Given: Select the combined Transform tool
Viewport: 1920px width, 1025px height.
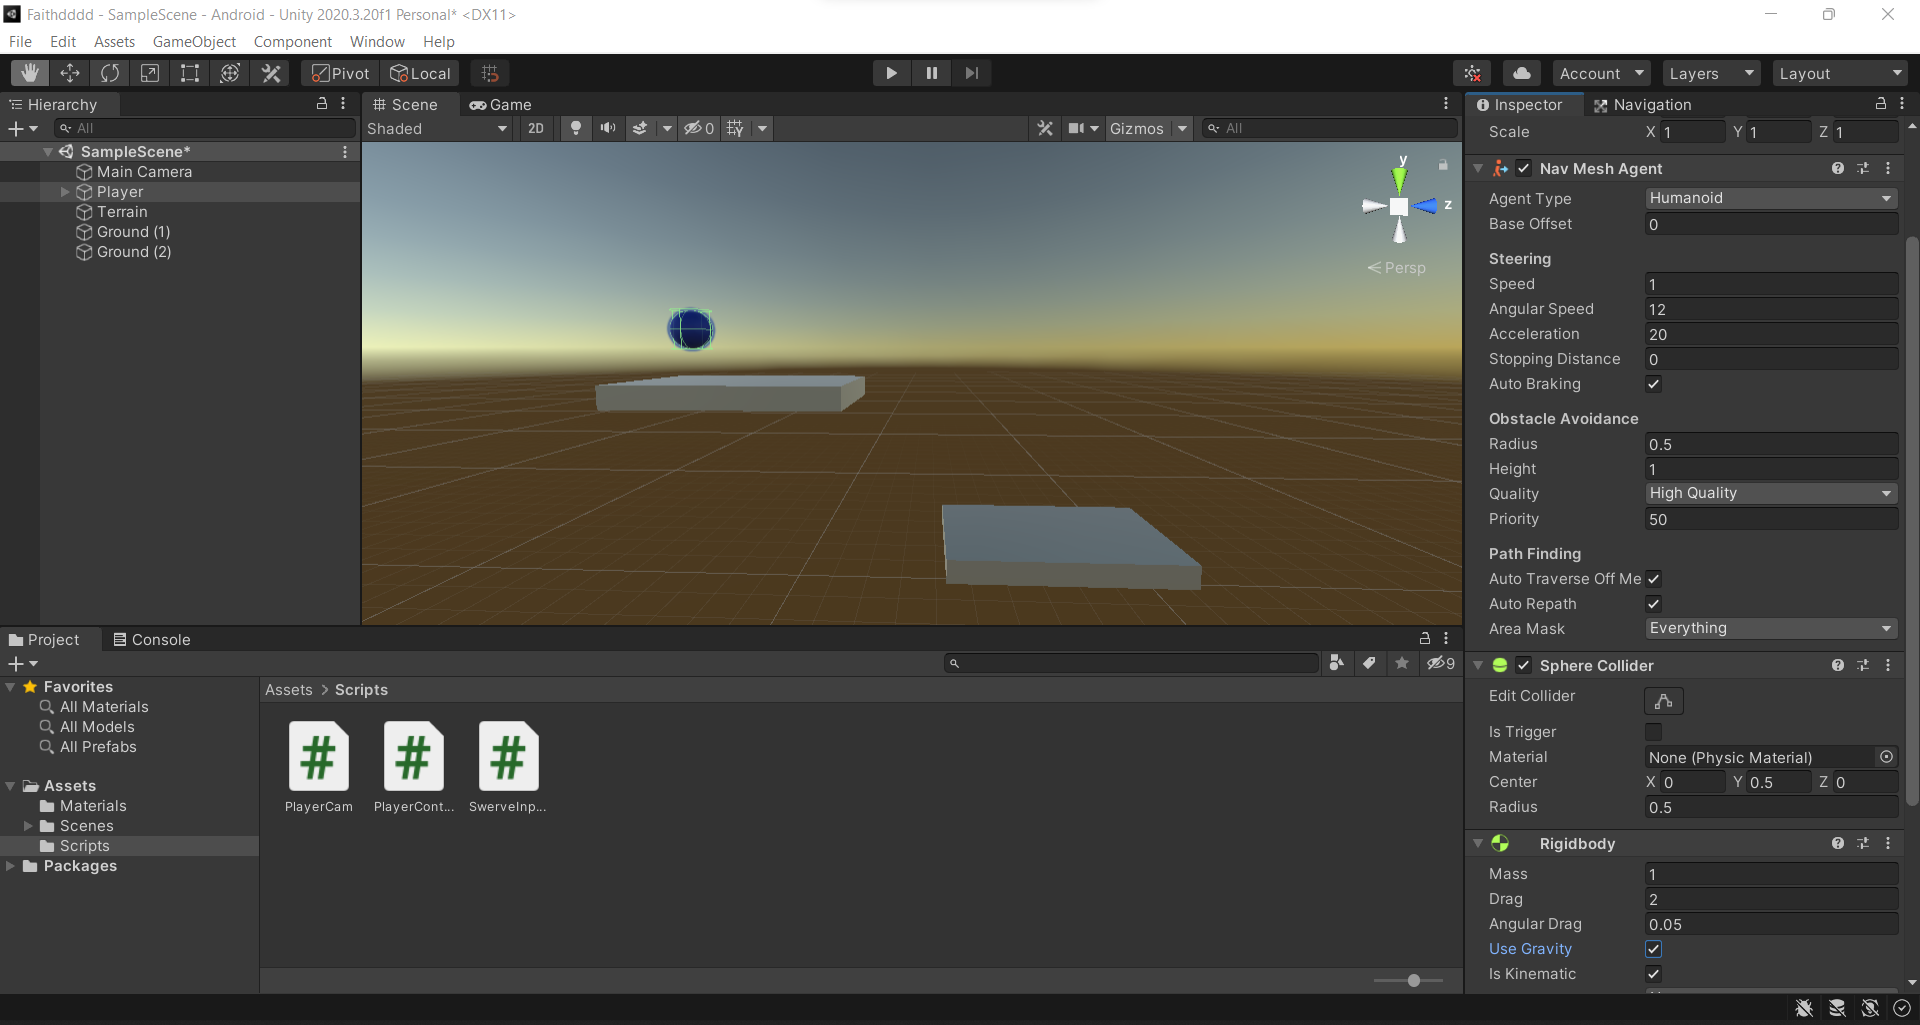Looking at the screenshot, I should click(x=230, y=73).
